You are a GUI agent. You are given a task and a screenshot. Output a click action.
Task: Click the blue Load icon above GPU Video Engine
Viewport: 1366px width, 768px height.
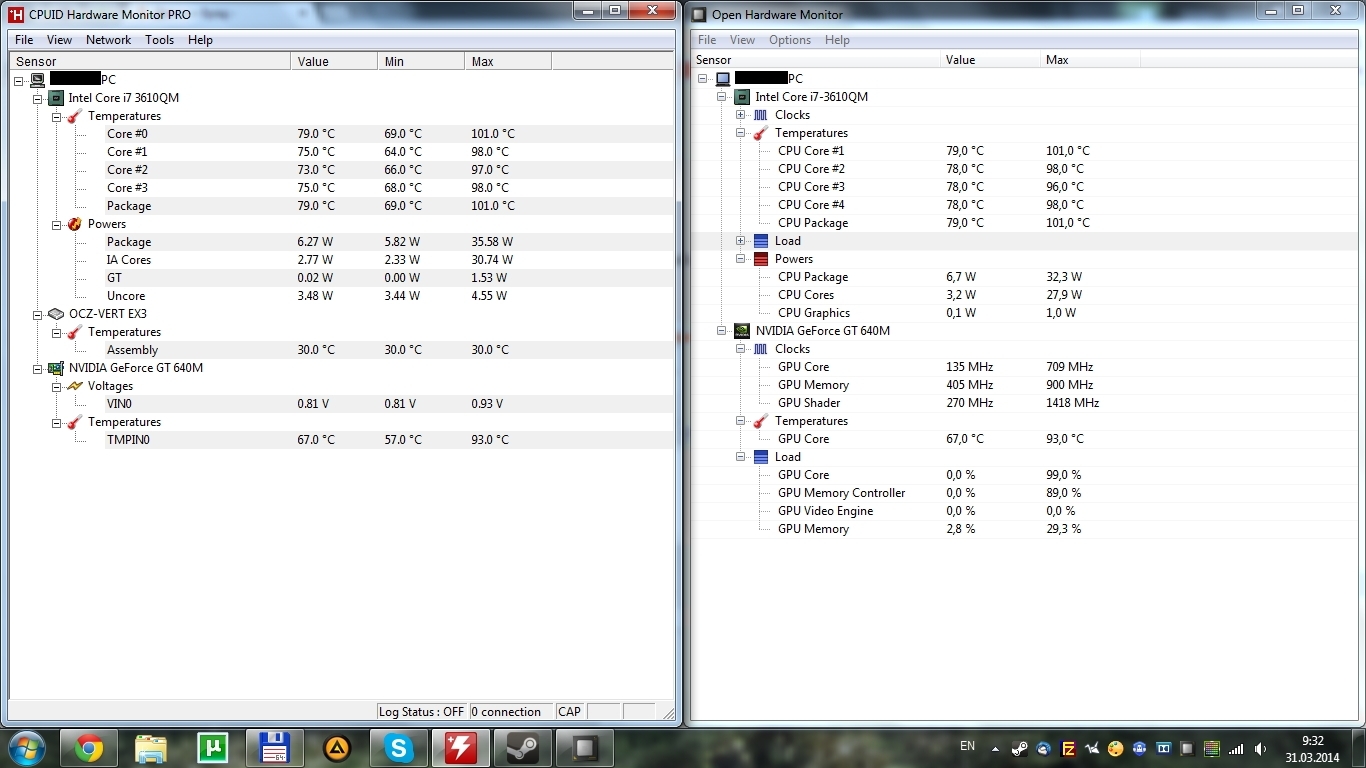[761, 457]
